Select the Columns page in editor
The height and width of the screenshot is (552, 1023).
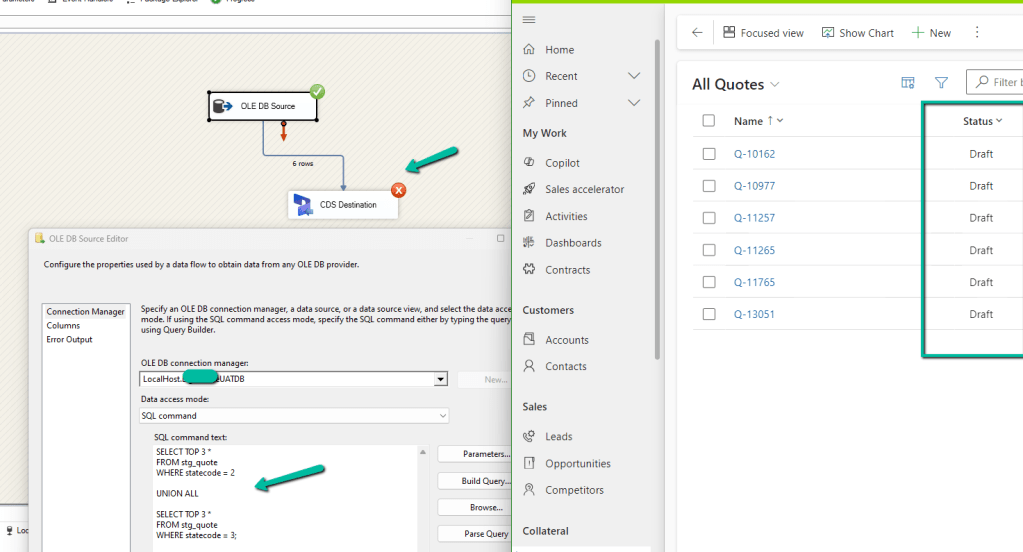pos(63,326)
